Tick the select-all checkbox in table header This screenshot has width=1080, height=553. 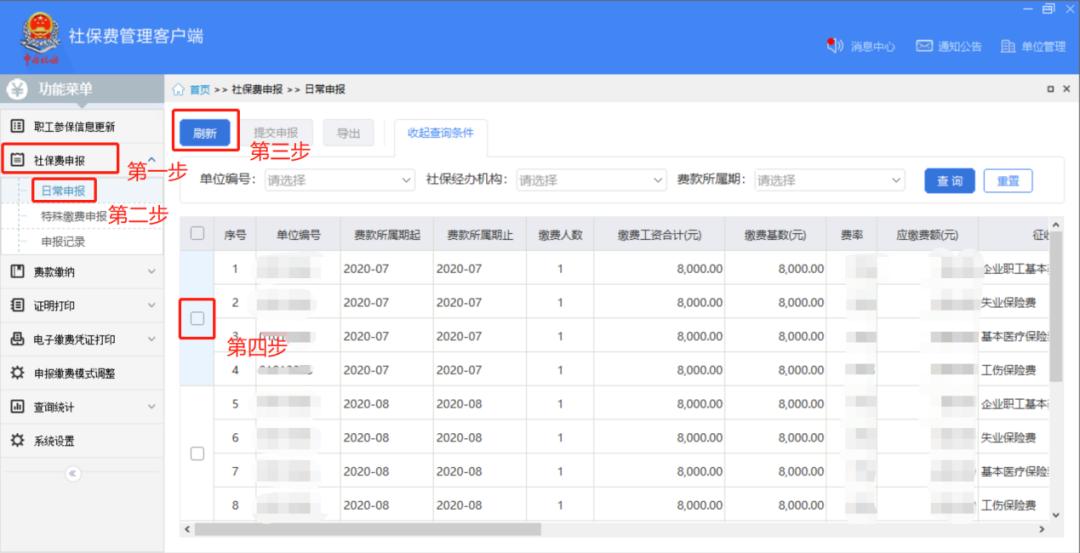197,234
